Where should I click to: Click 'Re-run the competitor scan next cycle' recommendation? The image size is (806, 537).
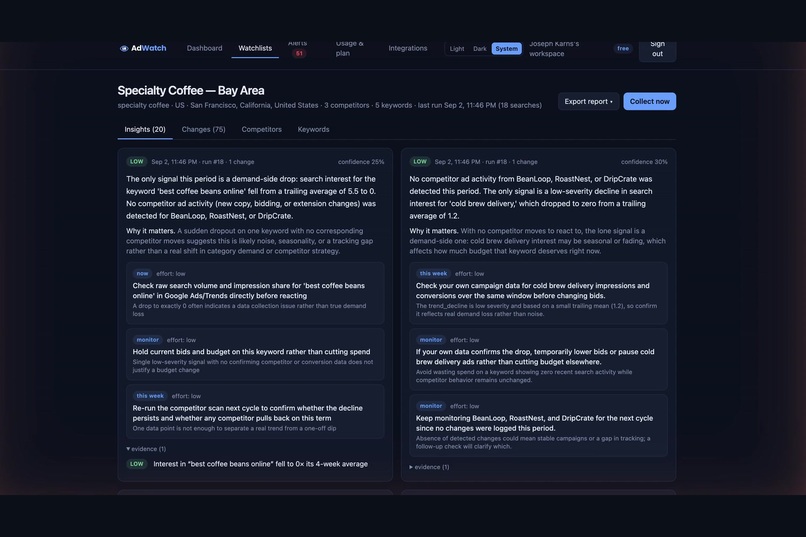coord(248,413)
